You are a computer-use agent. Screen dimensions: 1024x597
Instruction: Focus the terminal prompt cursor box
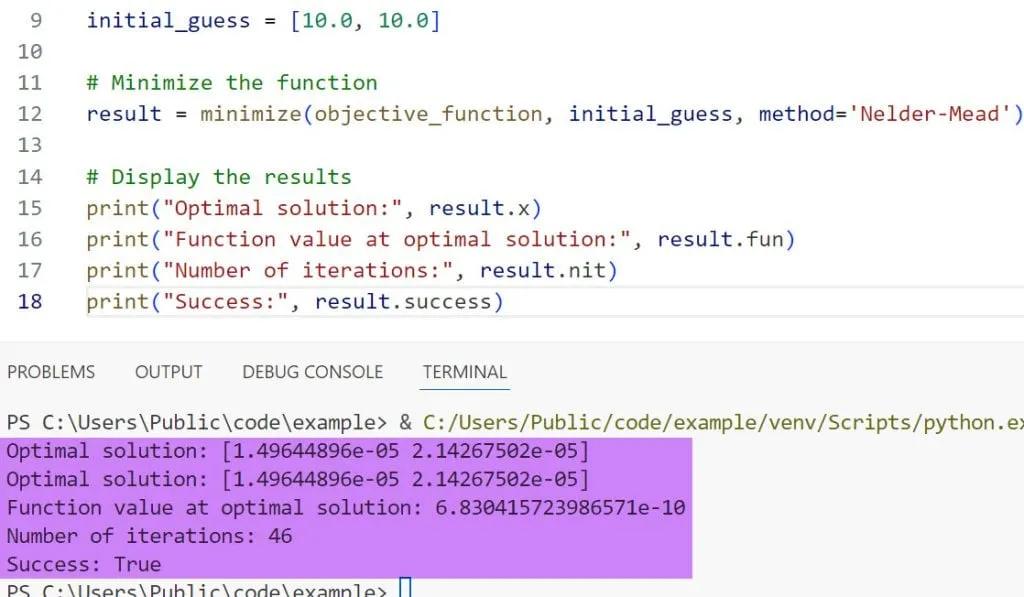[x=405, y=589]
